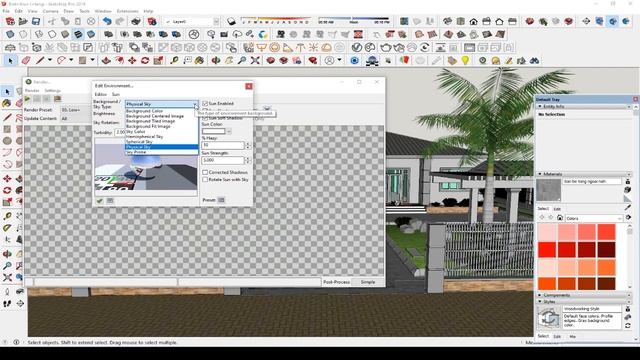Click the yellow light bulb icon
The width and height of the screenshot is (640, 360).
point(465,60)
